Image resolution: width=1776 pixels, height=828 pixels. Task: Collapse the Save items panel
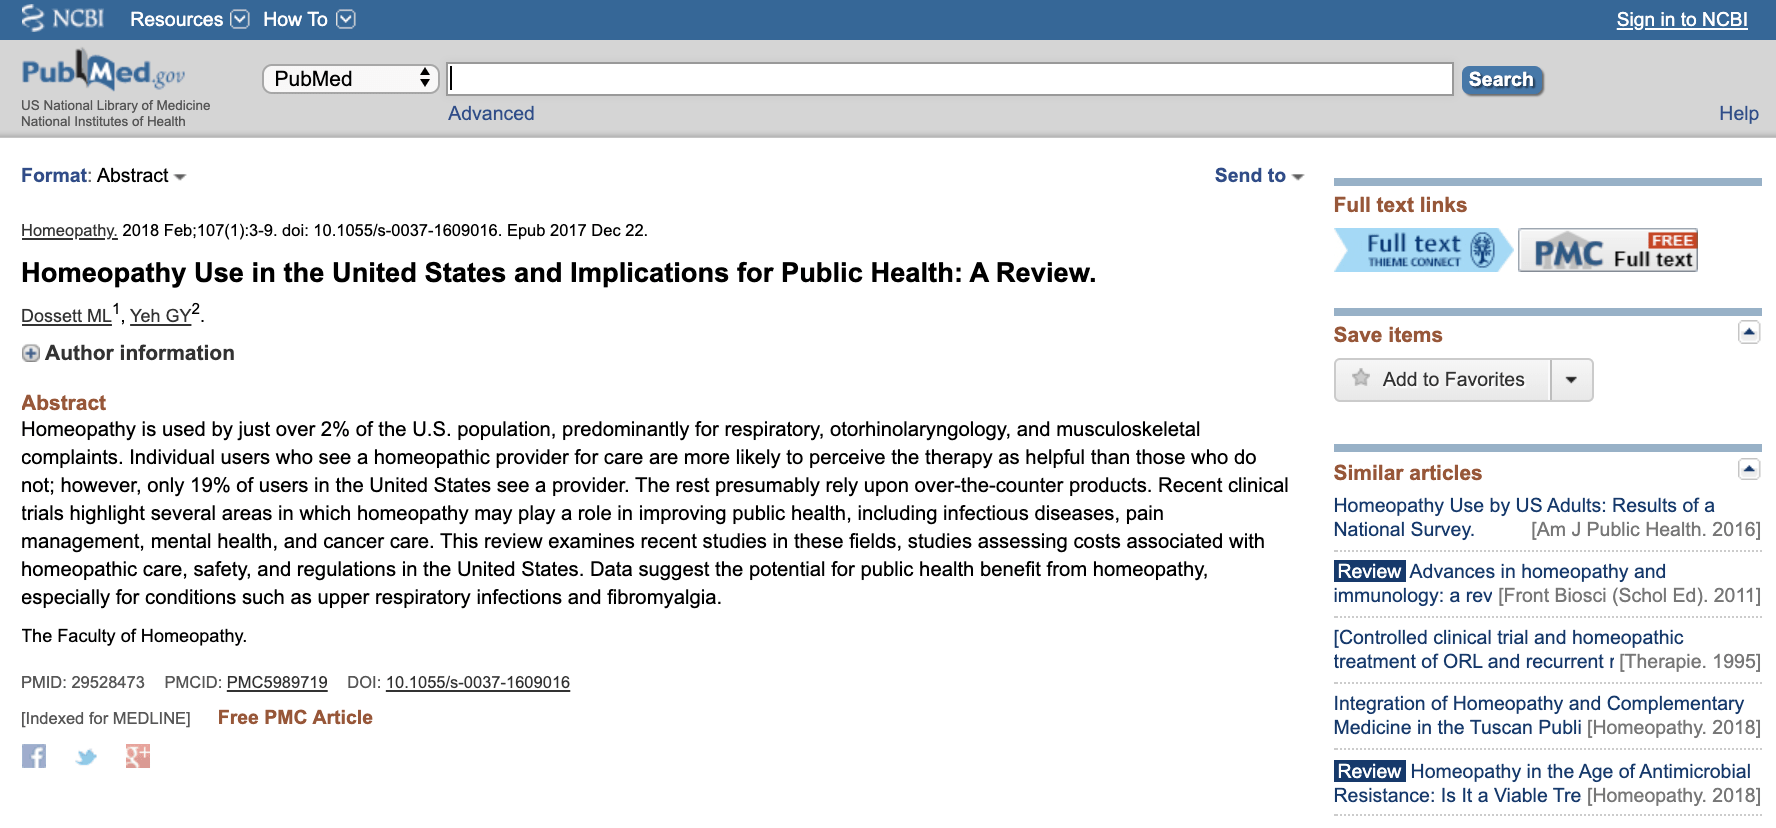point(1748,332)
